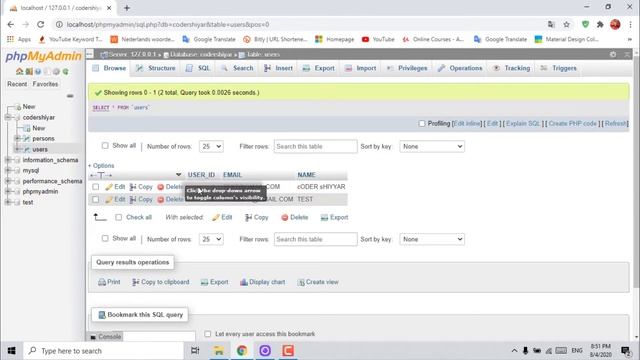The height and width of the screenshot is (360, 640).
Task: Open File Explorer from taskbar
Action: click(219, 351)
